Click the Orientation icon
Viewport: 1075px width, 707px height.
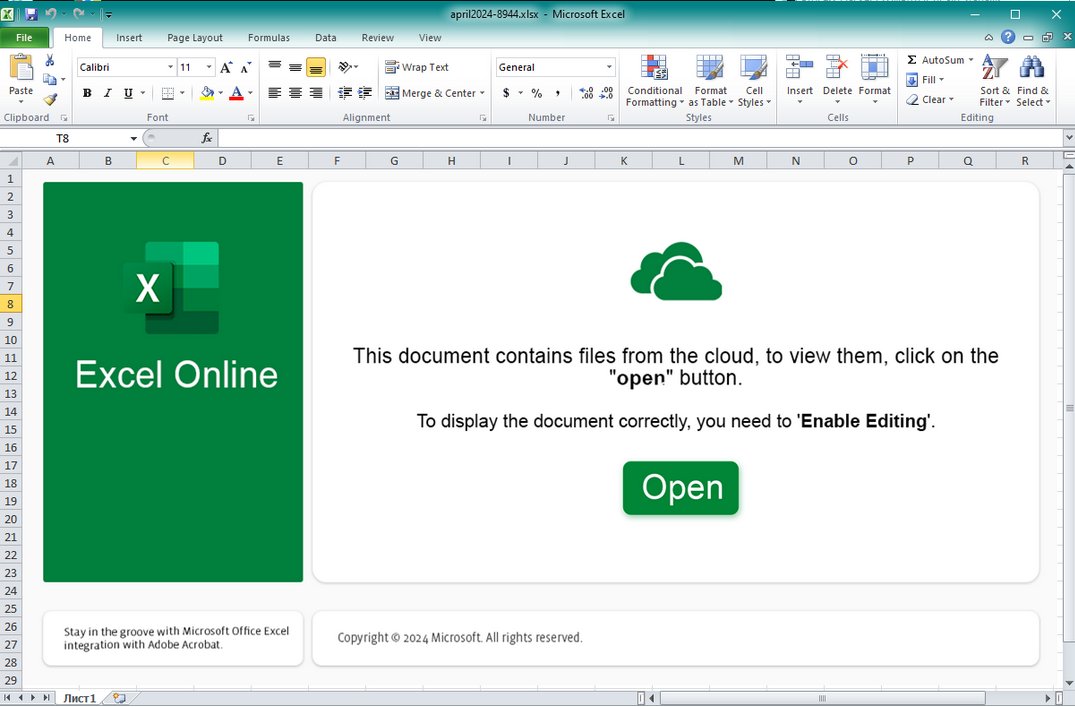click(345, 67)
